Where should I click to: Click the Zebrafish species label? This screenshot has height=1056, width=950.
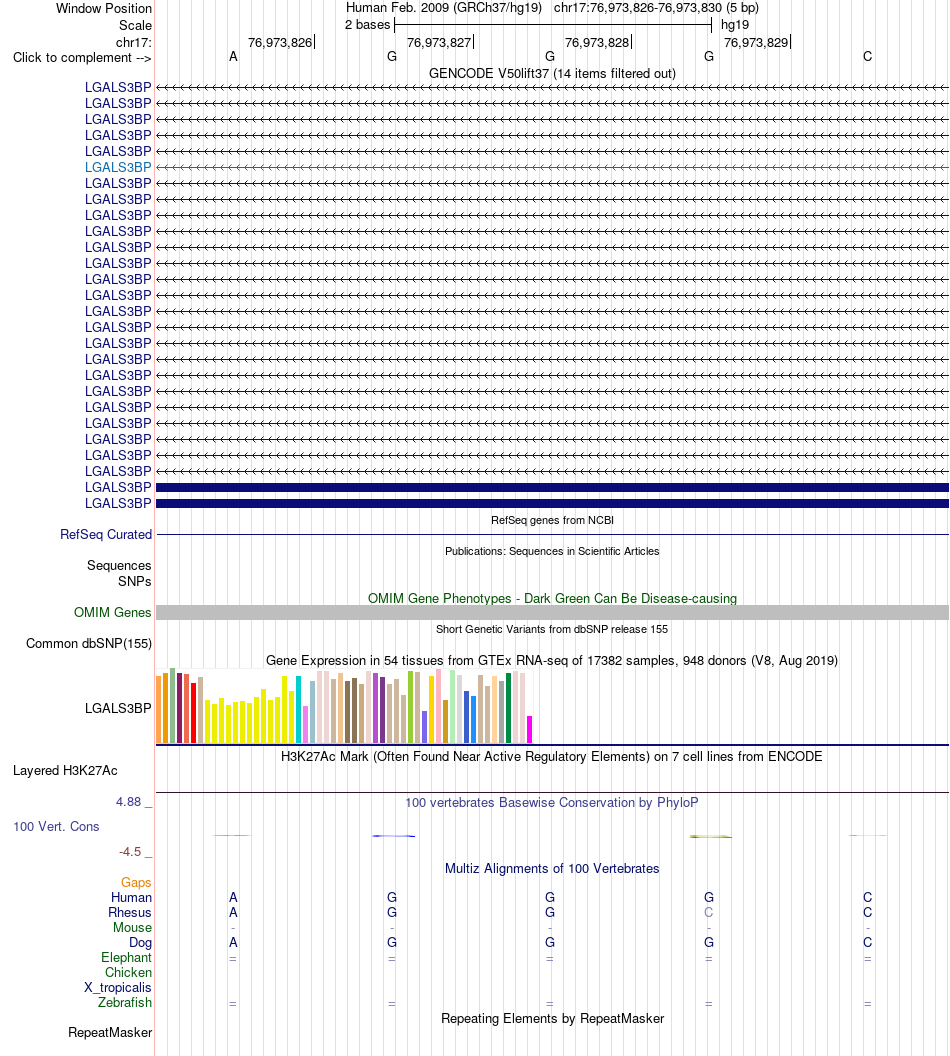pos(125,1002)
